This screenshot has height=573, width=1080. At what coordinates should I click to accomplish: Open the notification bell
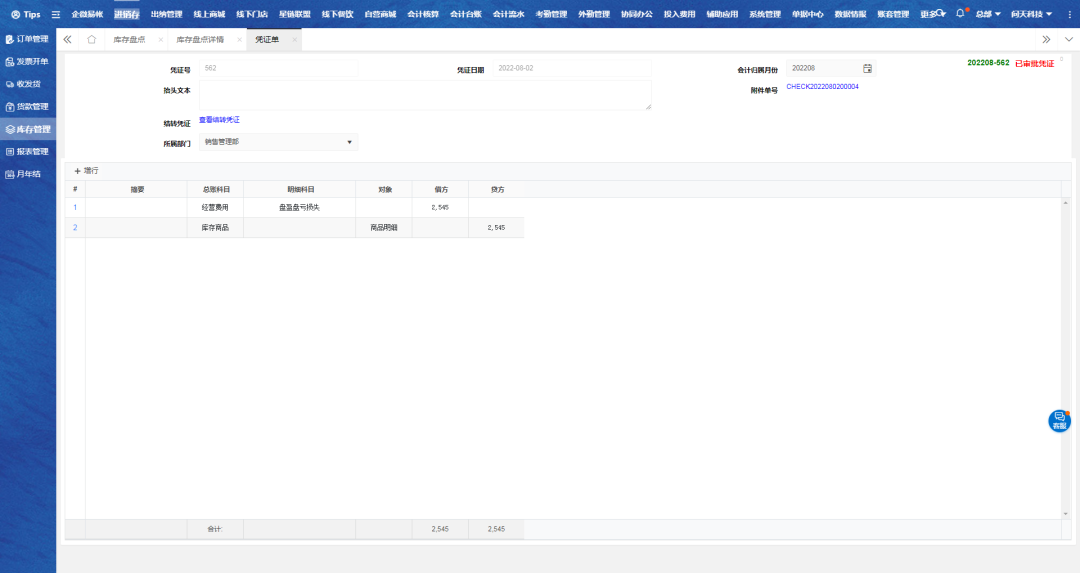(960, 14)
